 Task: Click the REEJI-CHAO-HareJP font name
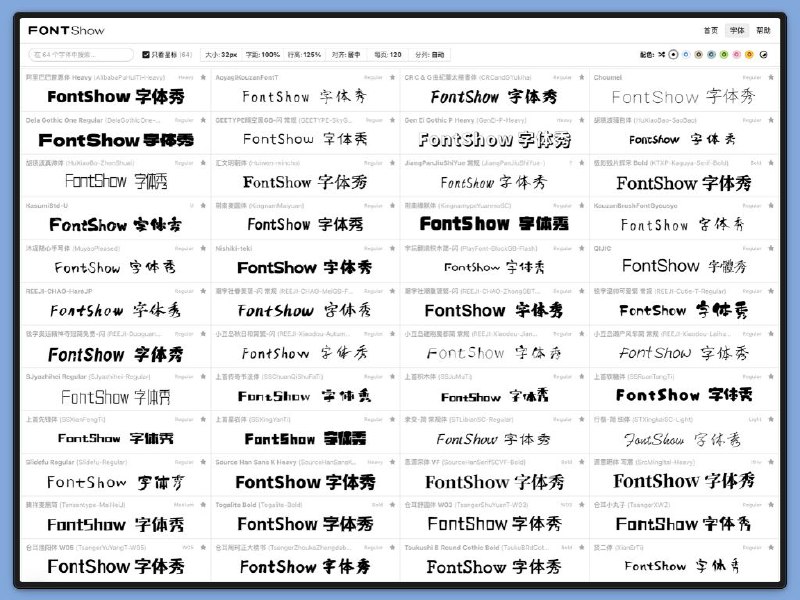click(x=59, y=291)
